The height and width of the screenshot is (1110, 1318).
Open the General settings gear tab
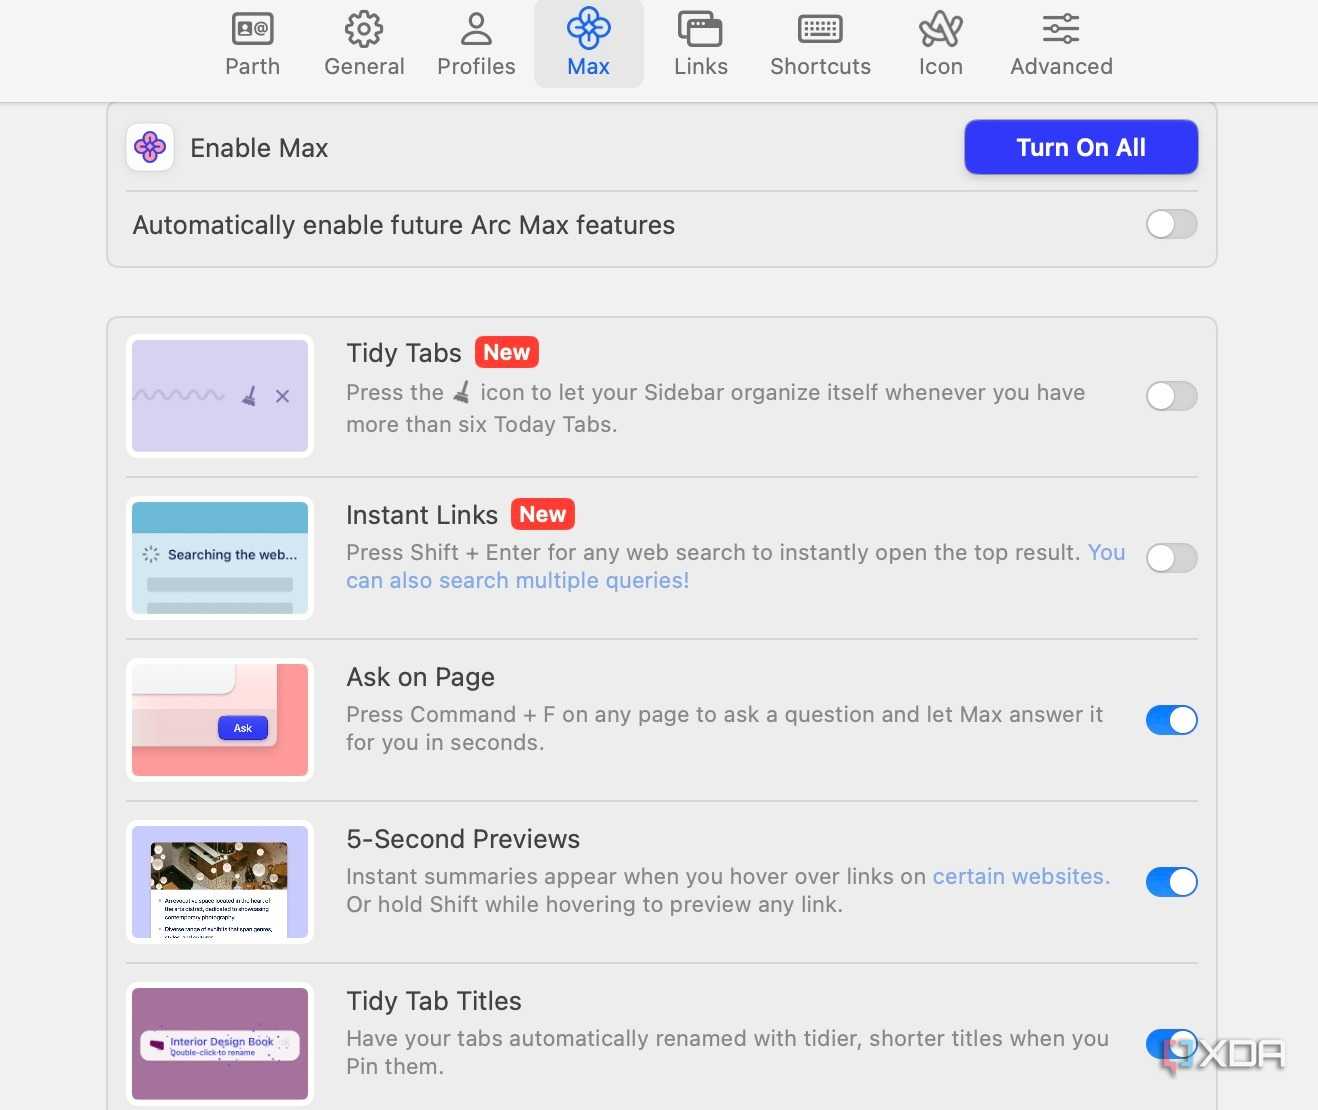364,45
